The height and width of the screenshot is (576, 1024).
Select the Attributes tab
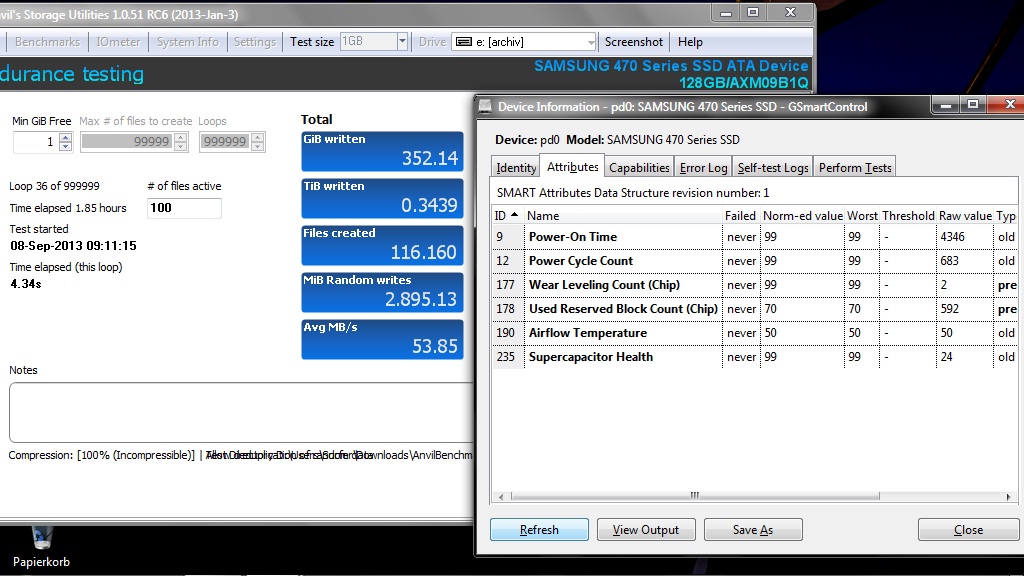[572, 167]
